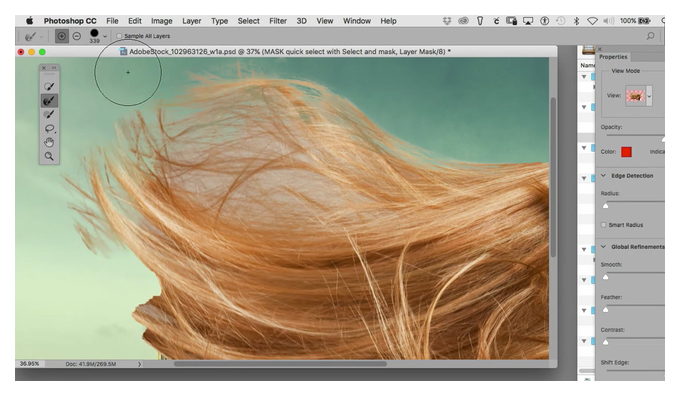The height and width of the screenshot is (396, 680).
Task: Click the View mode overlay thumbnail
Action: pos(636,96)
